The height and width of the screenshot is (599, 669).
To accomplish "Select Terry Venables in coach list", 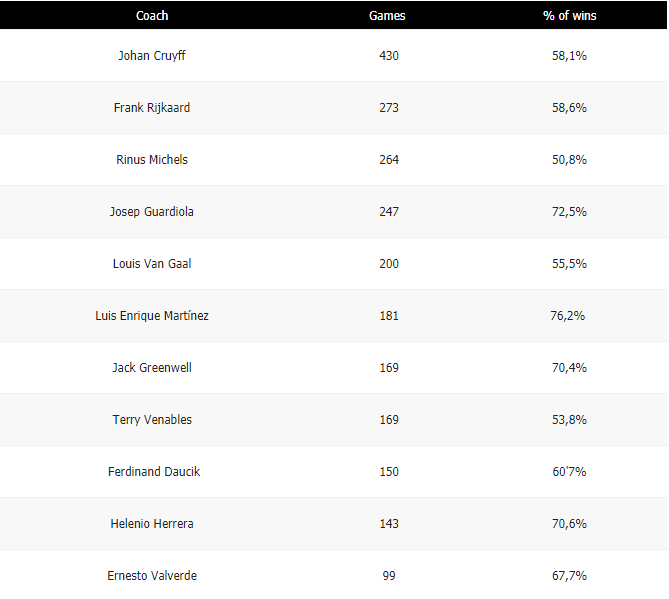I will pos(152,420).
